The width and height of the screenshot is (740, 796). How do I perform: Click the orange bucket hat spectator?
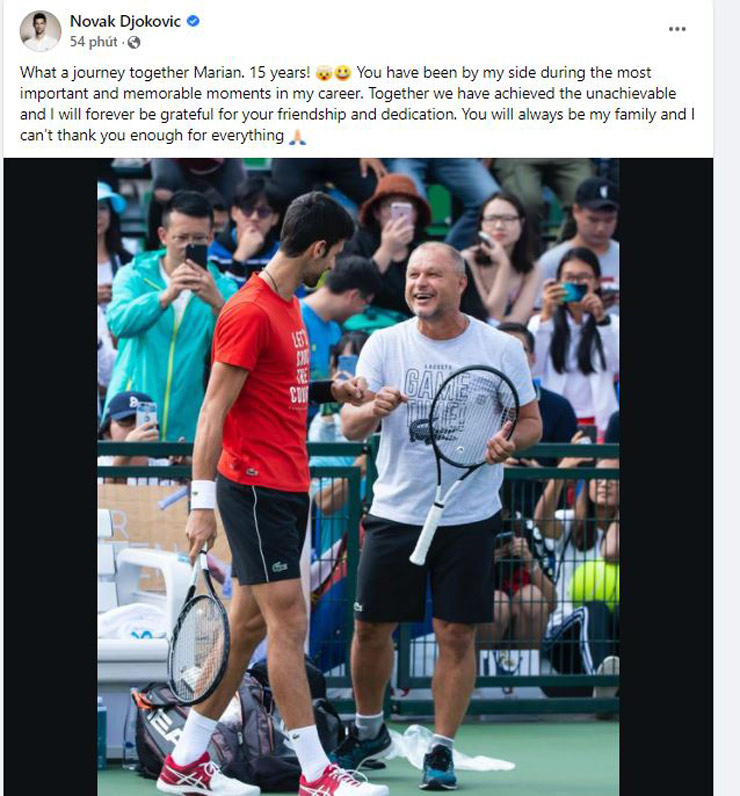396,198
